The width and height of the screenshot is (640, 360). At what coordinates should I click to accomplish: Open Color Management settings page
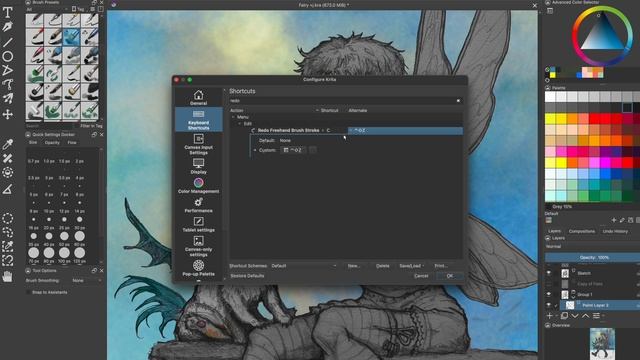(x=198, y=185)
